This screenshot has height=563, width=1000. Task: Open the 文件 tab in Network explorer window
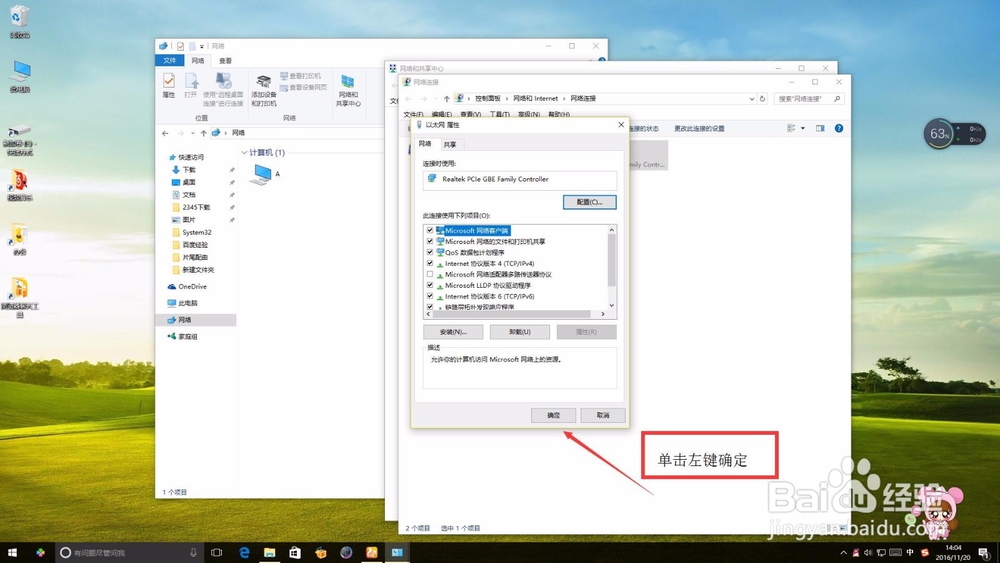pyautogui.click(x=170, y=61)
